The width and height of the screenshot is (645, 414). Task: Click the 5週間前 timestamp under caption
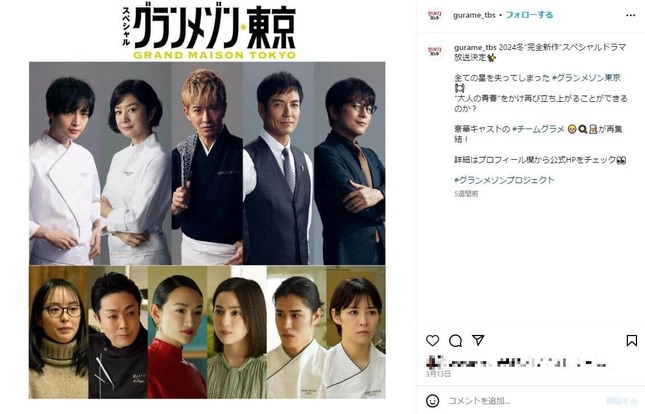(x=466, y=193)
